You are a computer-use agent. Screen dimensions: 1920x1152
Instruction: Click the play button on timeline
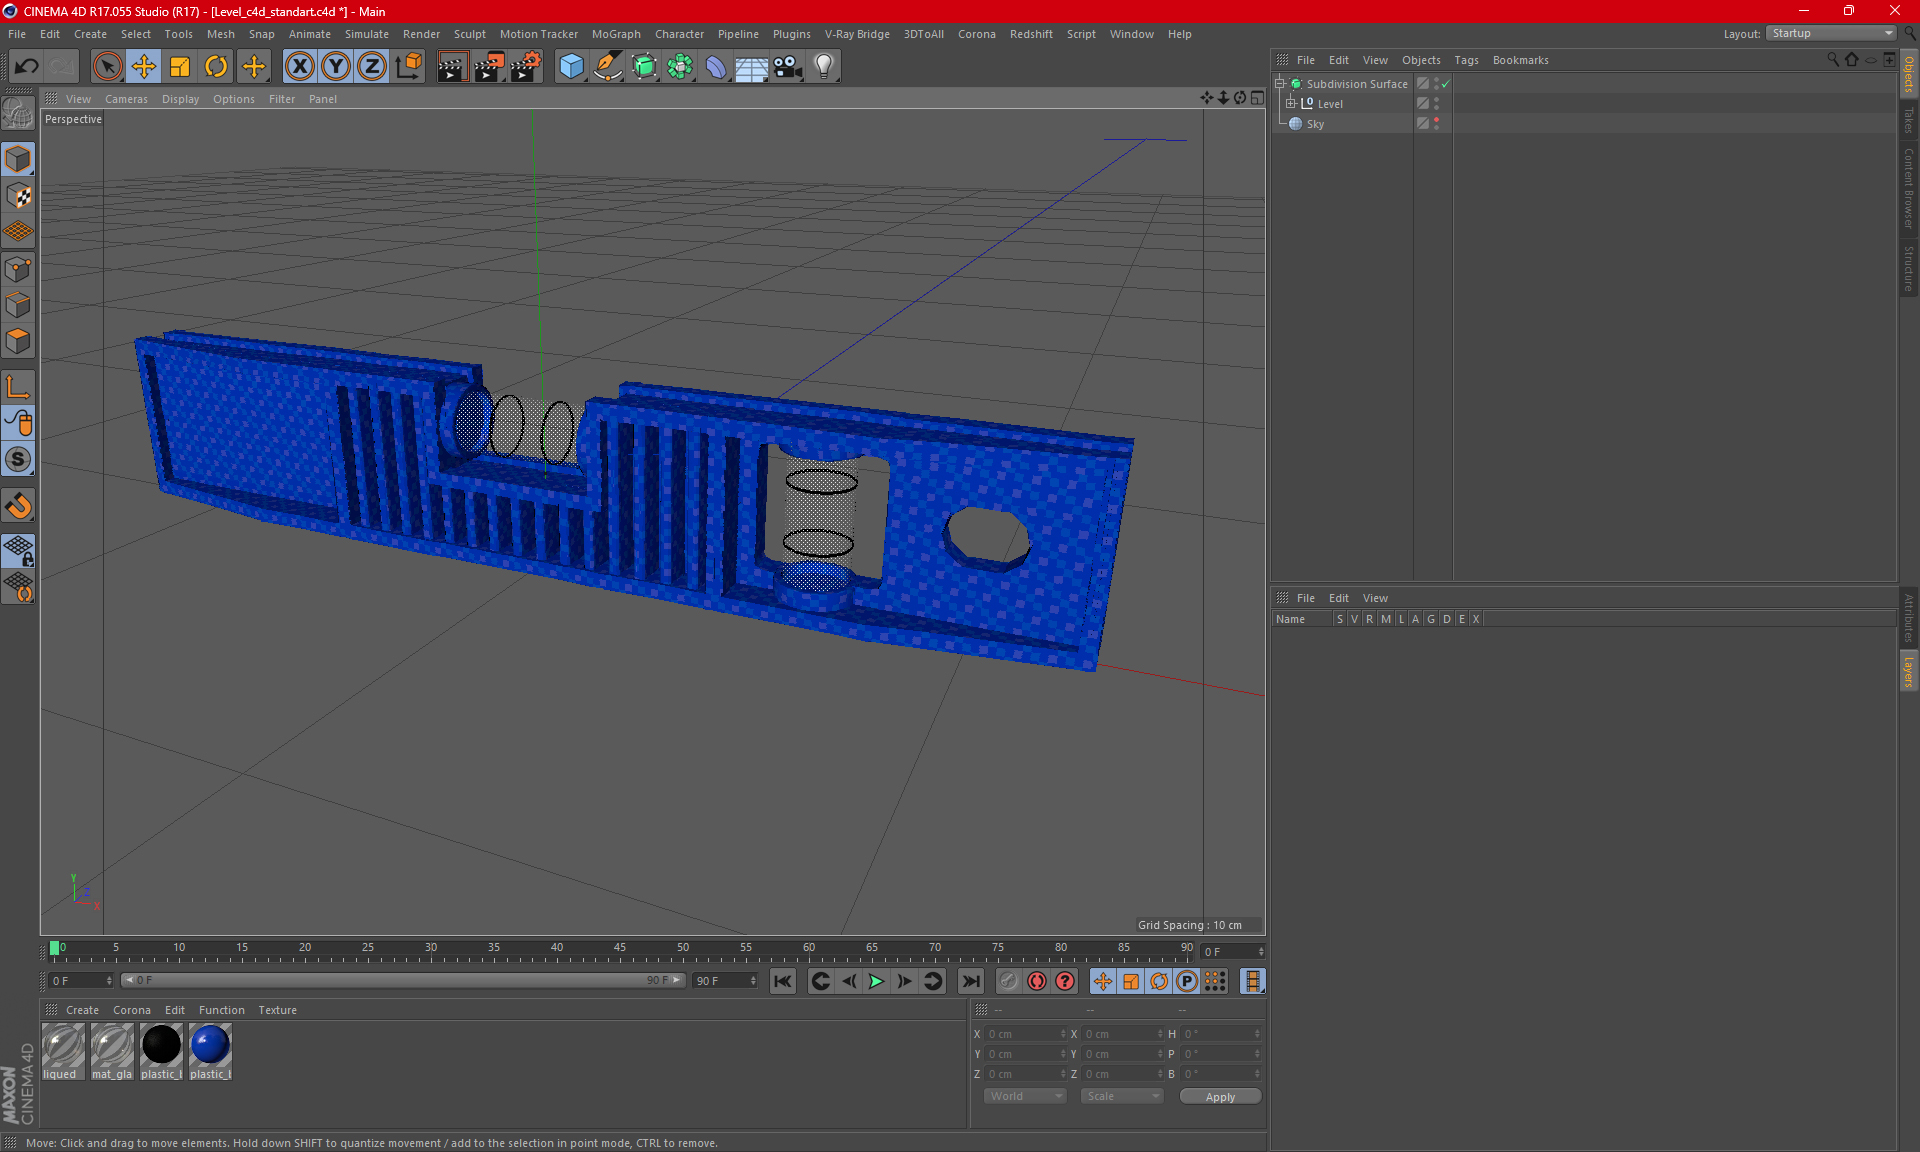(x=875, y=979)
